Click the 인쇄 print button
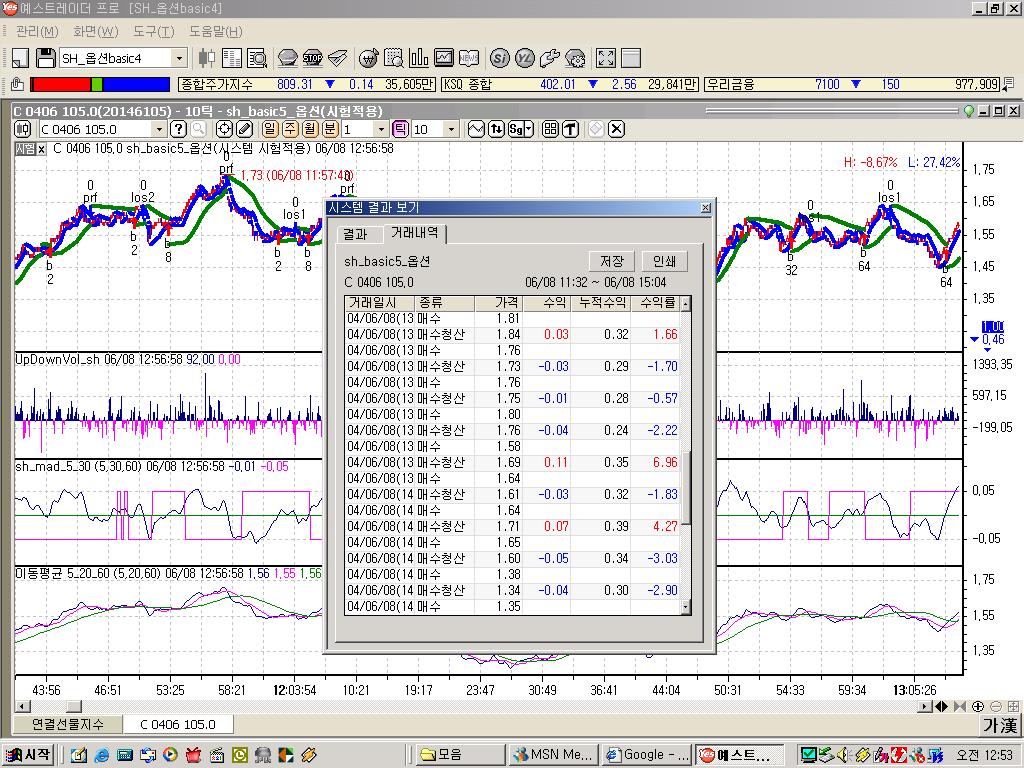This screenshot has height=768, width=1024. (664, 261)
